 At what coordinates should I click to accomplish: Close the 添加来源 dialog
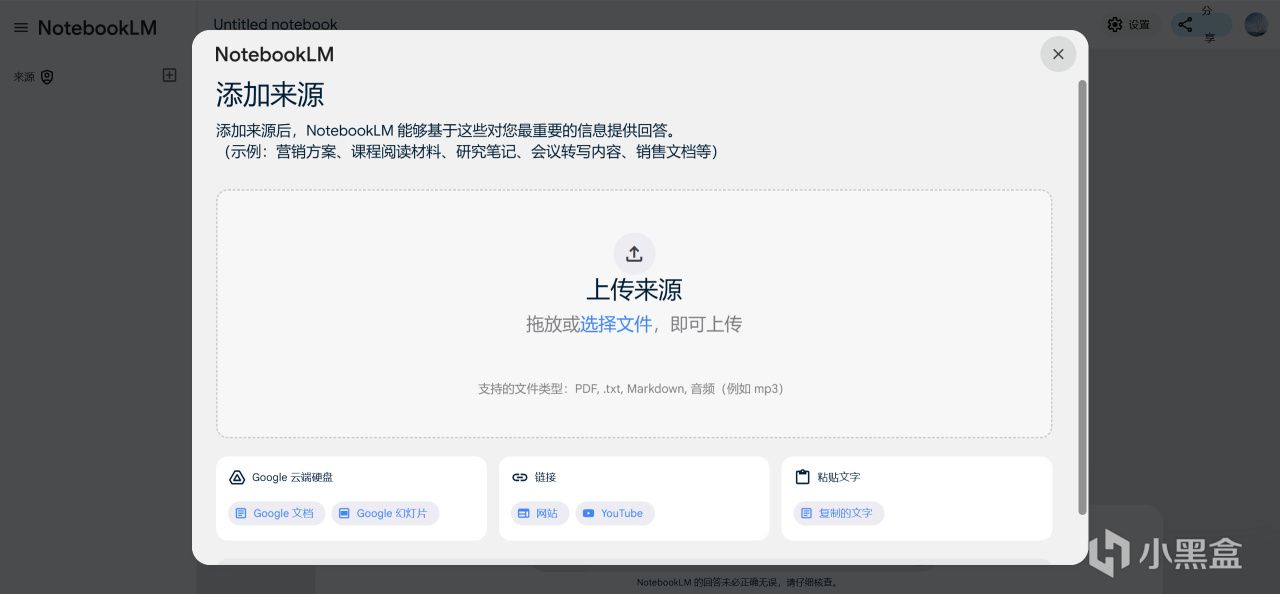pyautogui.click(x=1058, y=54)
